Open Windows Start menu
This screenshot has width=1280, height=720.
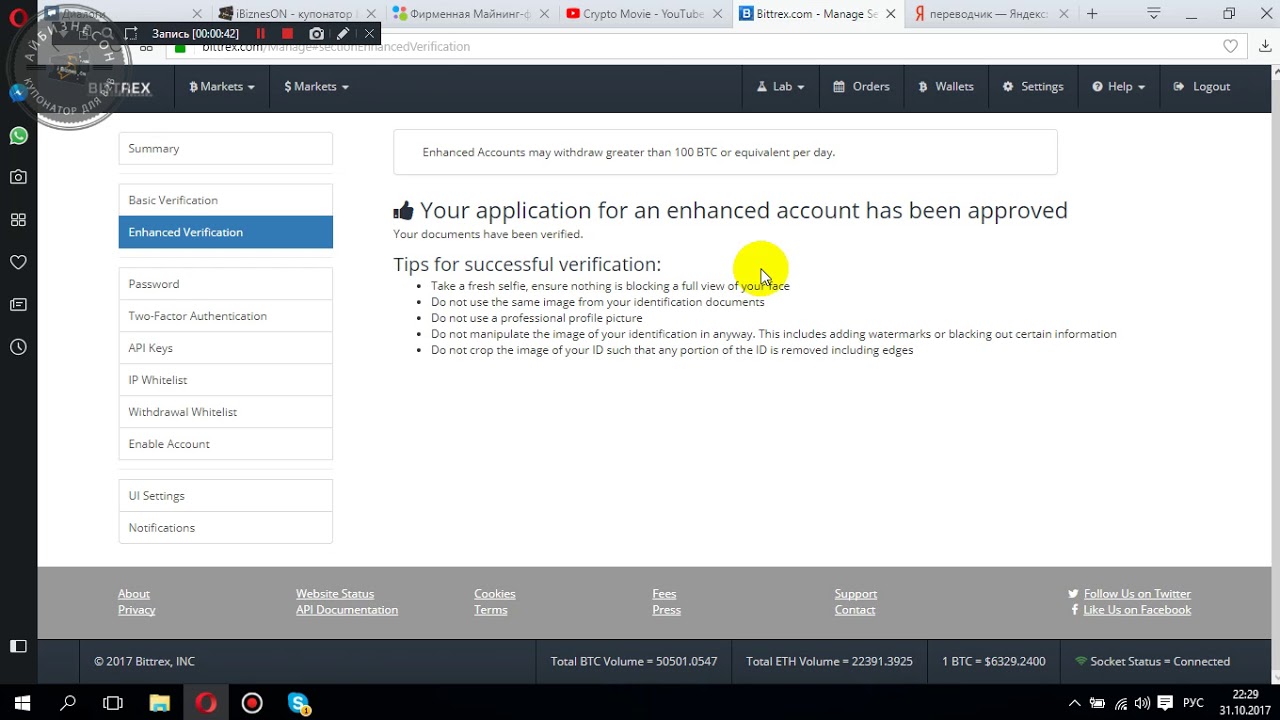click(x=22, y=703)
